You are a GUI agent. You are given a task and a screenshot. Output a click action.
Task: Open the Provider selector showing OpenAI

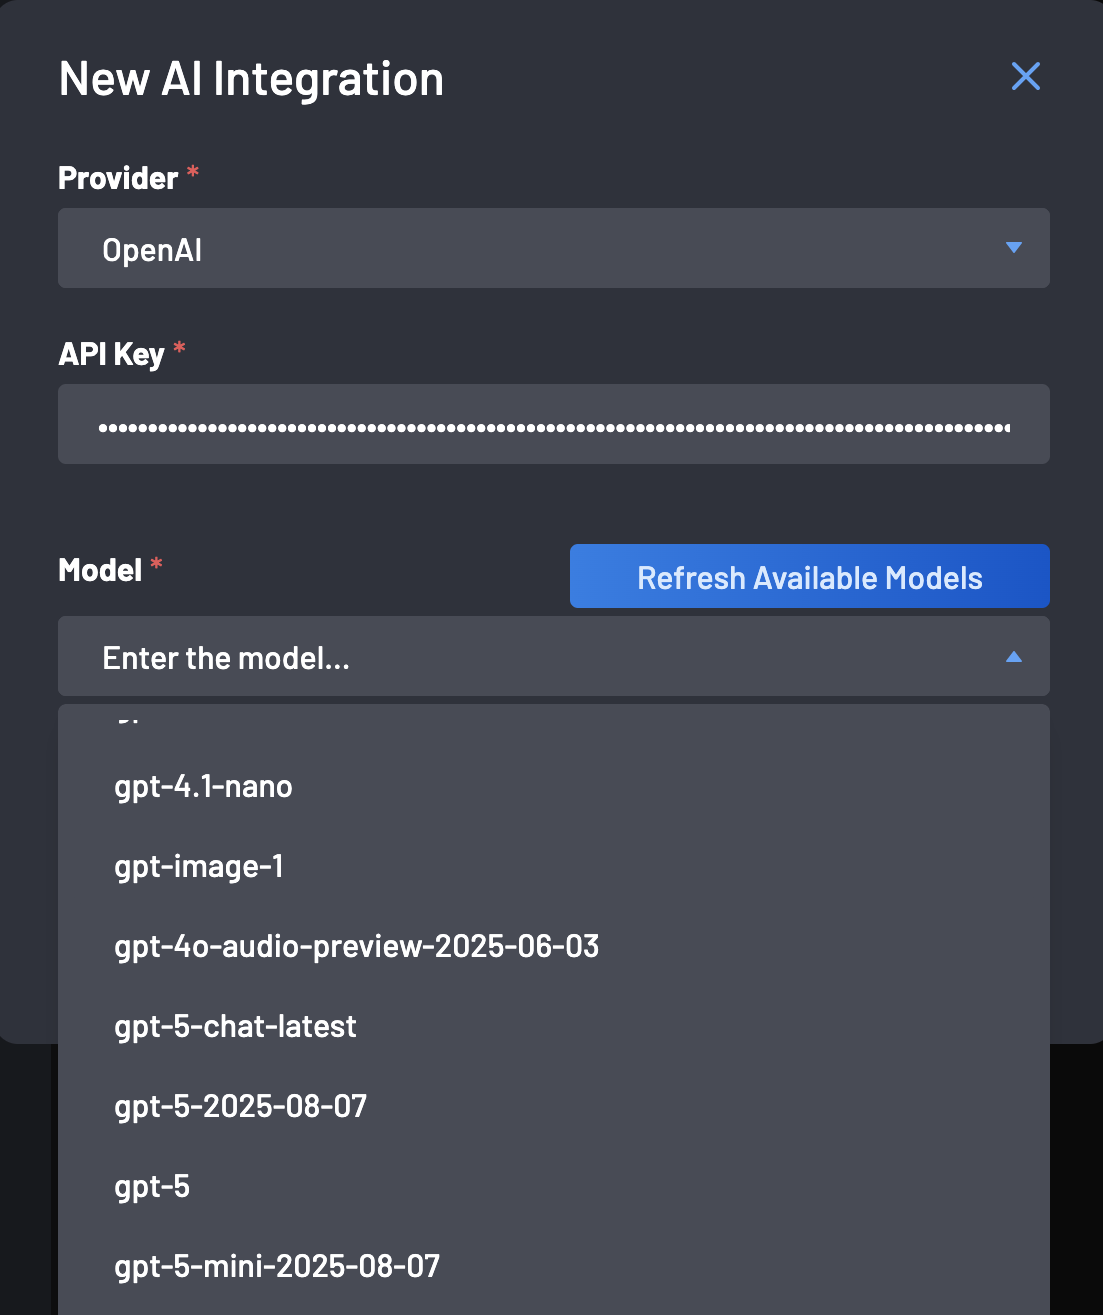553,248
